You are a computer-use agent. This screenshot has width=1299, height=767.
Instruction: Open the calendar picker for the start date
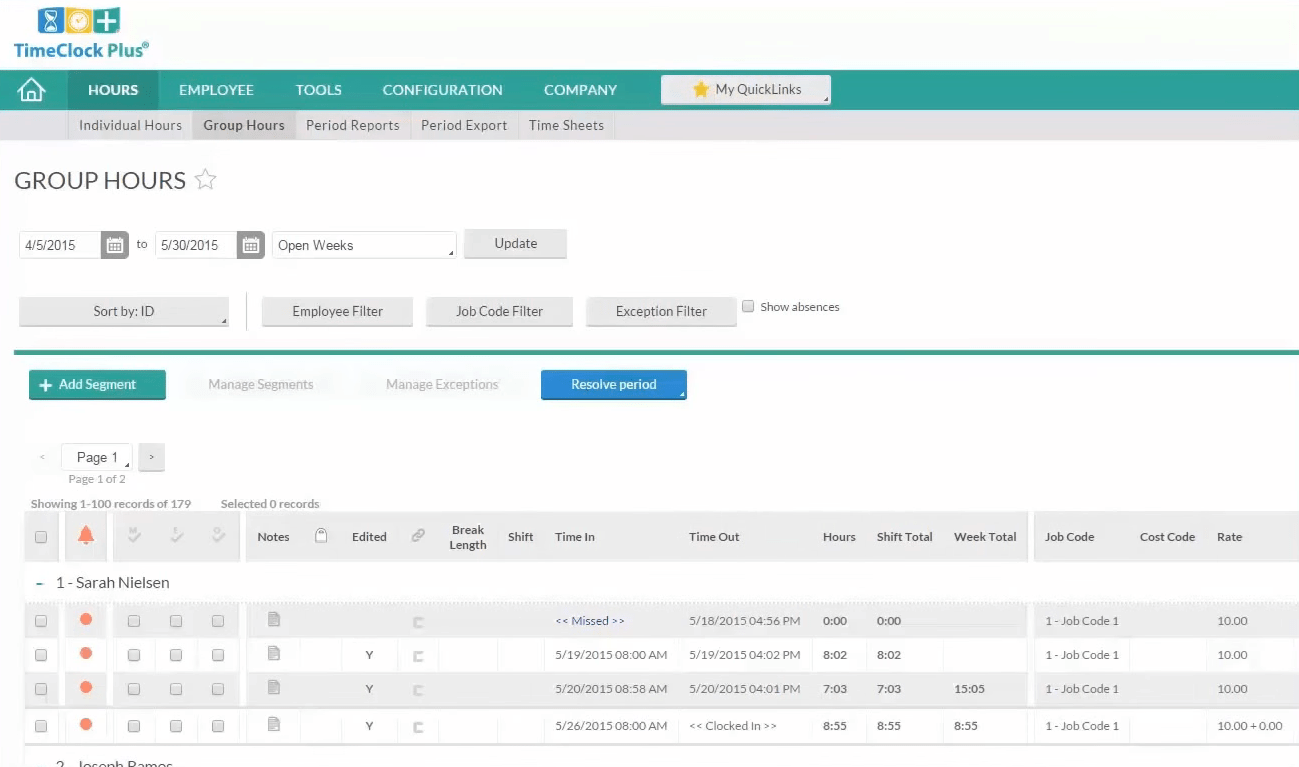click(114, 243)
